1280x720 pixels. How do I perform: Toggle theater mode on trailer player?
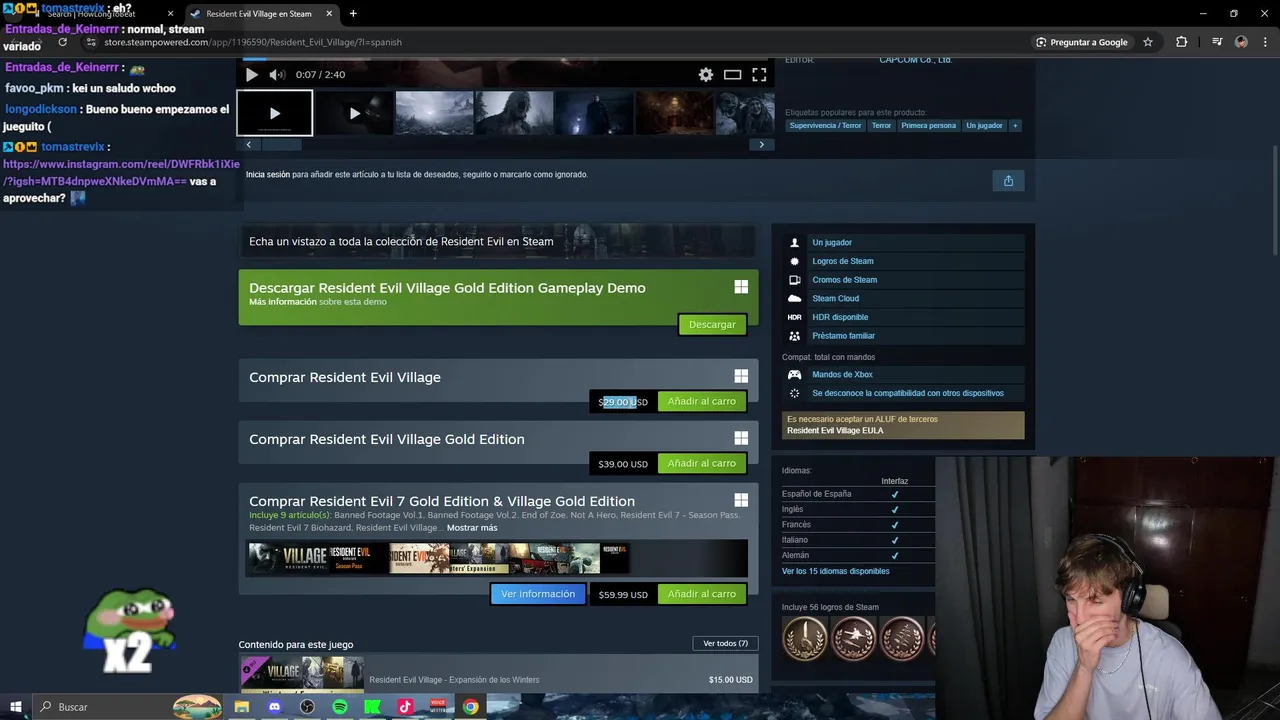click(x=732, y=75)
